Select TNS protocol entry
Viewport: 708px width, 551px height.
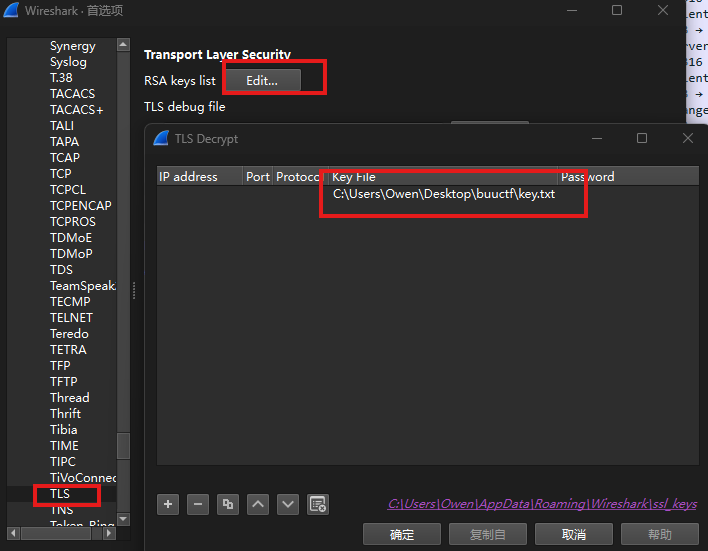(62, 510)
